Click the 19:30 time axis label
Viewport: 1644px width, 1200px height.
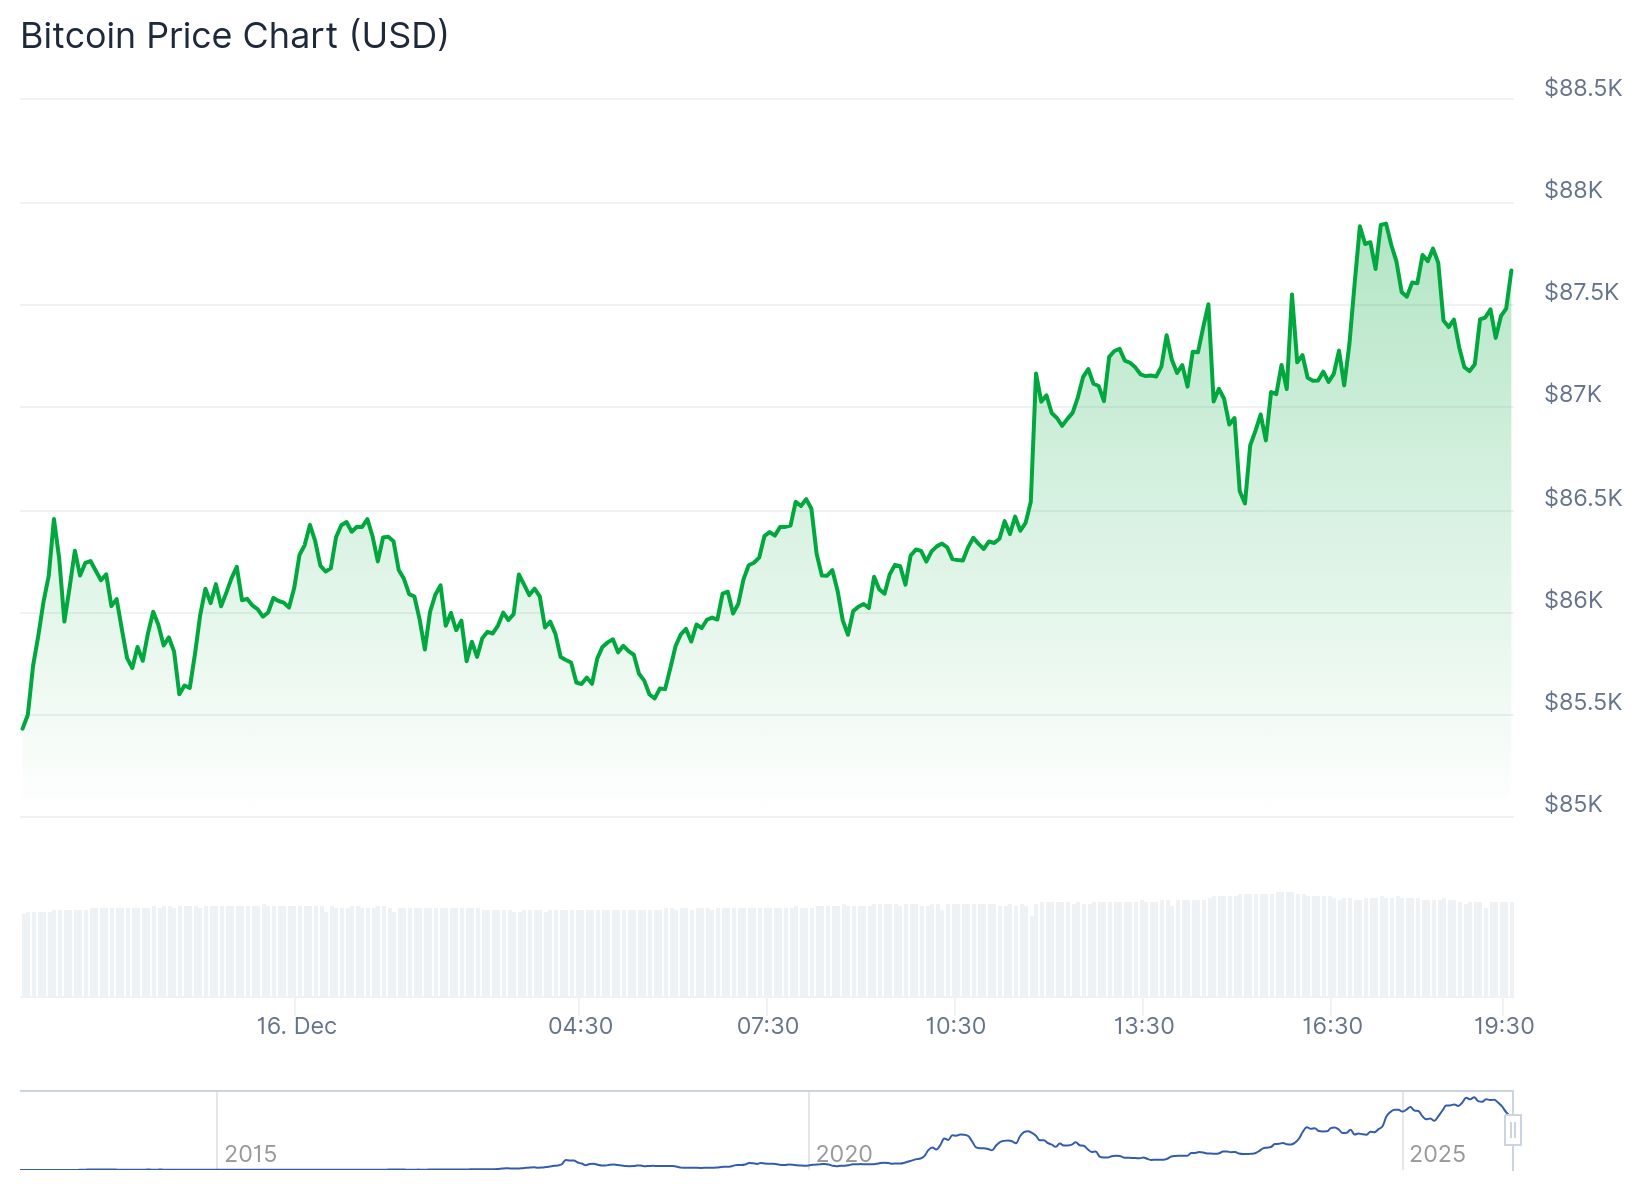click(1504, 1026)
